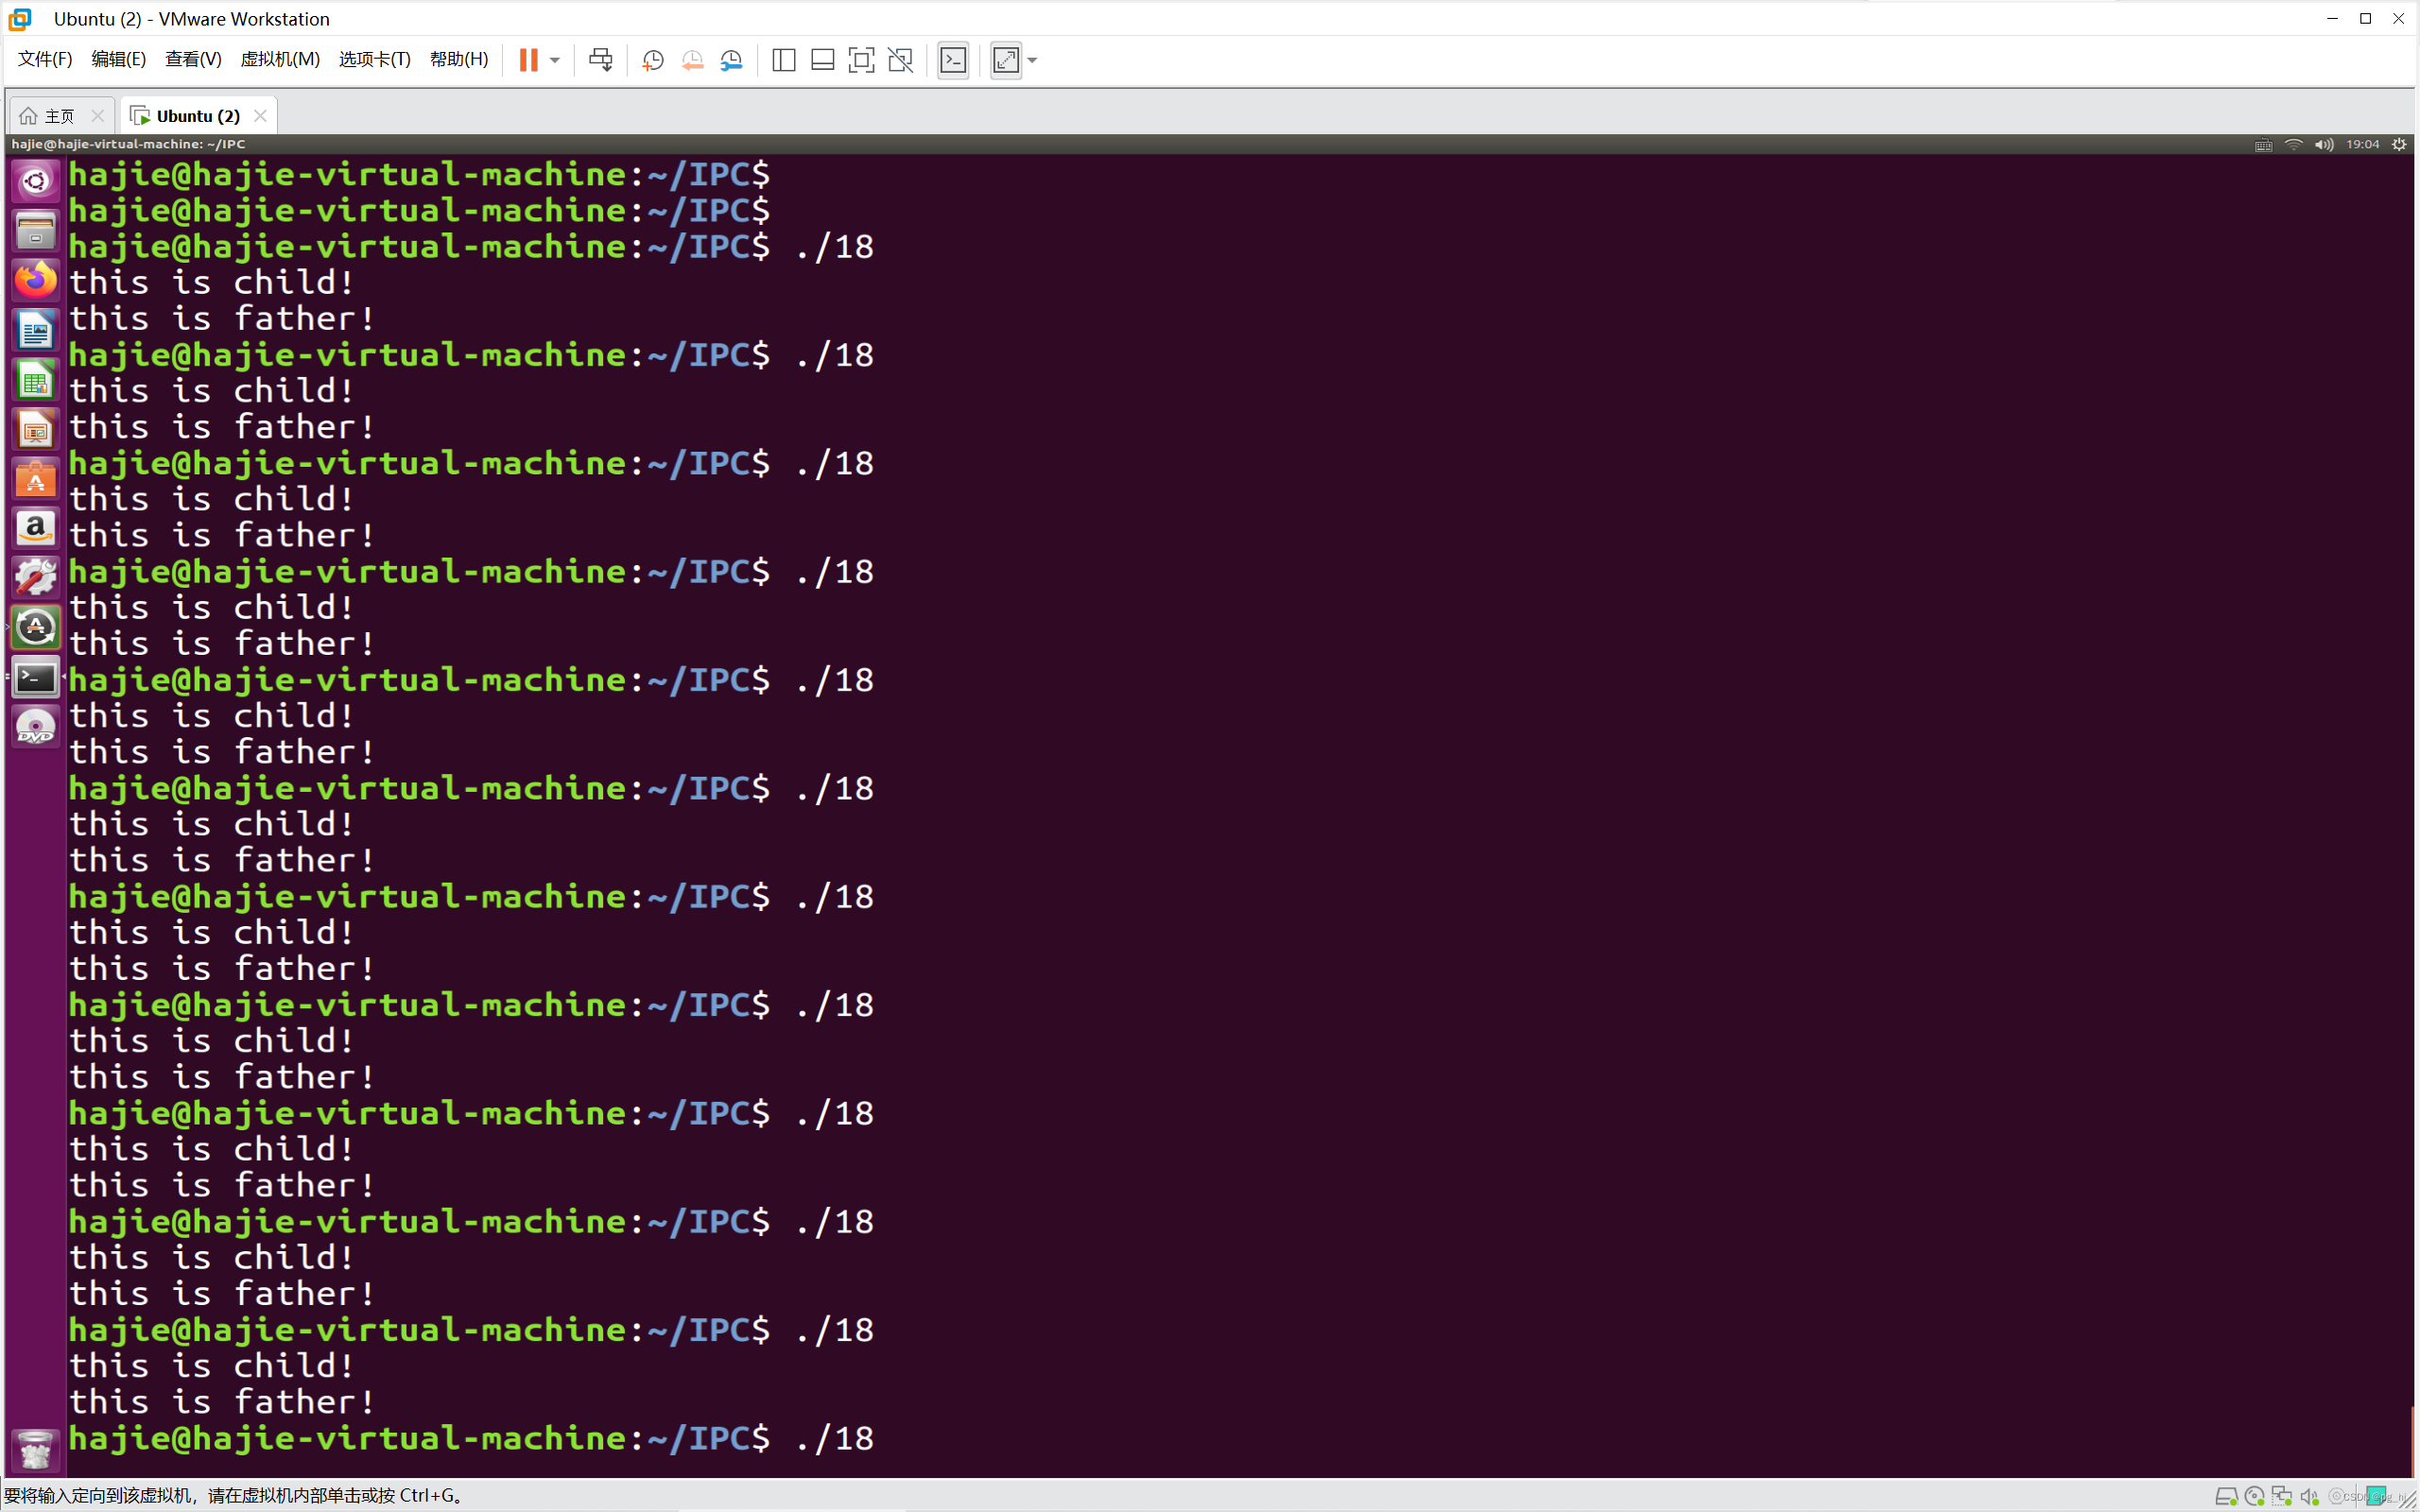Toggle the thumbnail bar view
Viewport: 2420px width, 1512px height.
click(822, 60)
